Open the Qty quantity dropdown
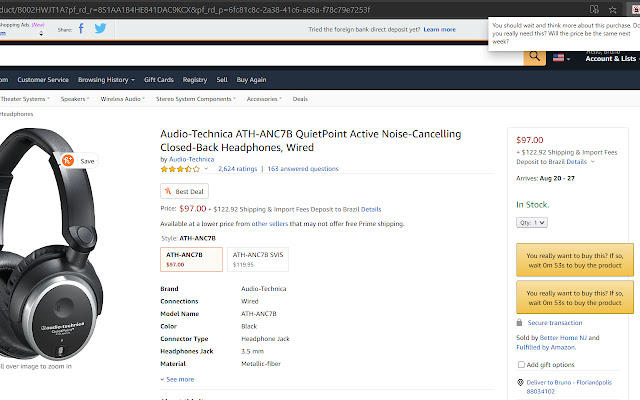Viewport: 640px width, 400px height. point(532,222)
